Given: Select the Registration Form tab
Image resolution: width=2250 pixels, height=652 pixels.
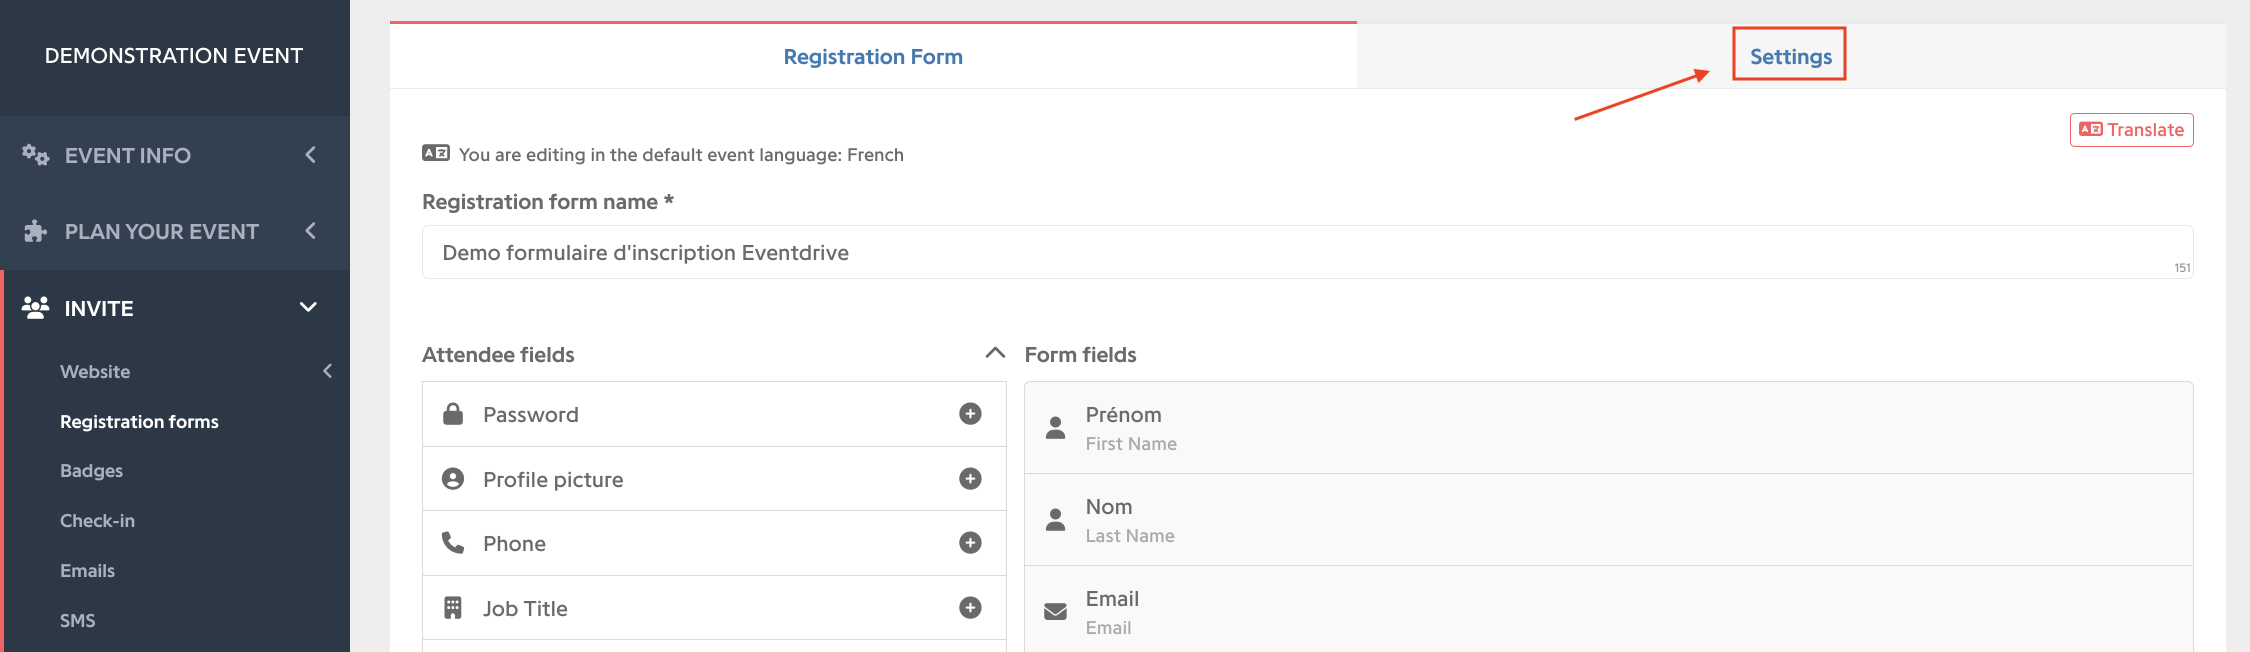Looking at the screenshot, I should 873,57.
